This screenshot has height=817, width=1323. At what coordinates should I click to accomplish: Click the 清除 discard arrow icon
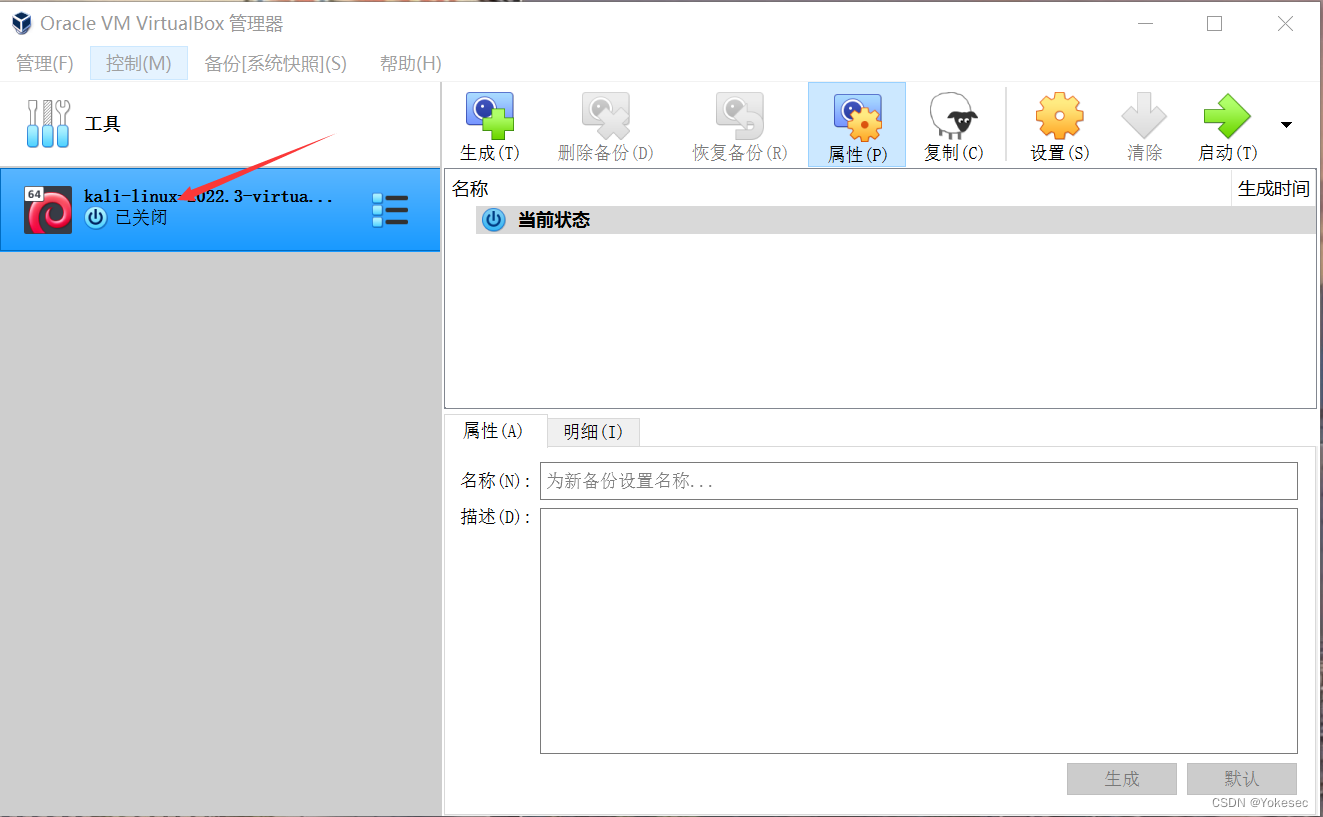point(1144,116)
